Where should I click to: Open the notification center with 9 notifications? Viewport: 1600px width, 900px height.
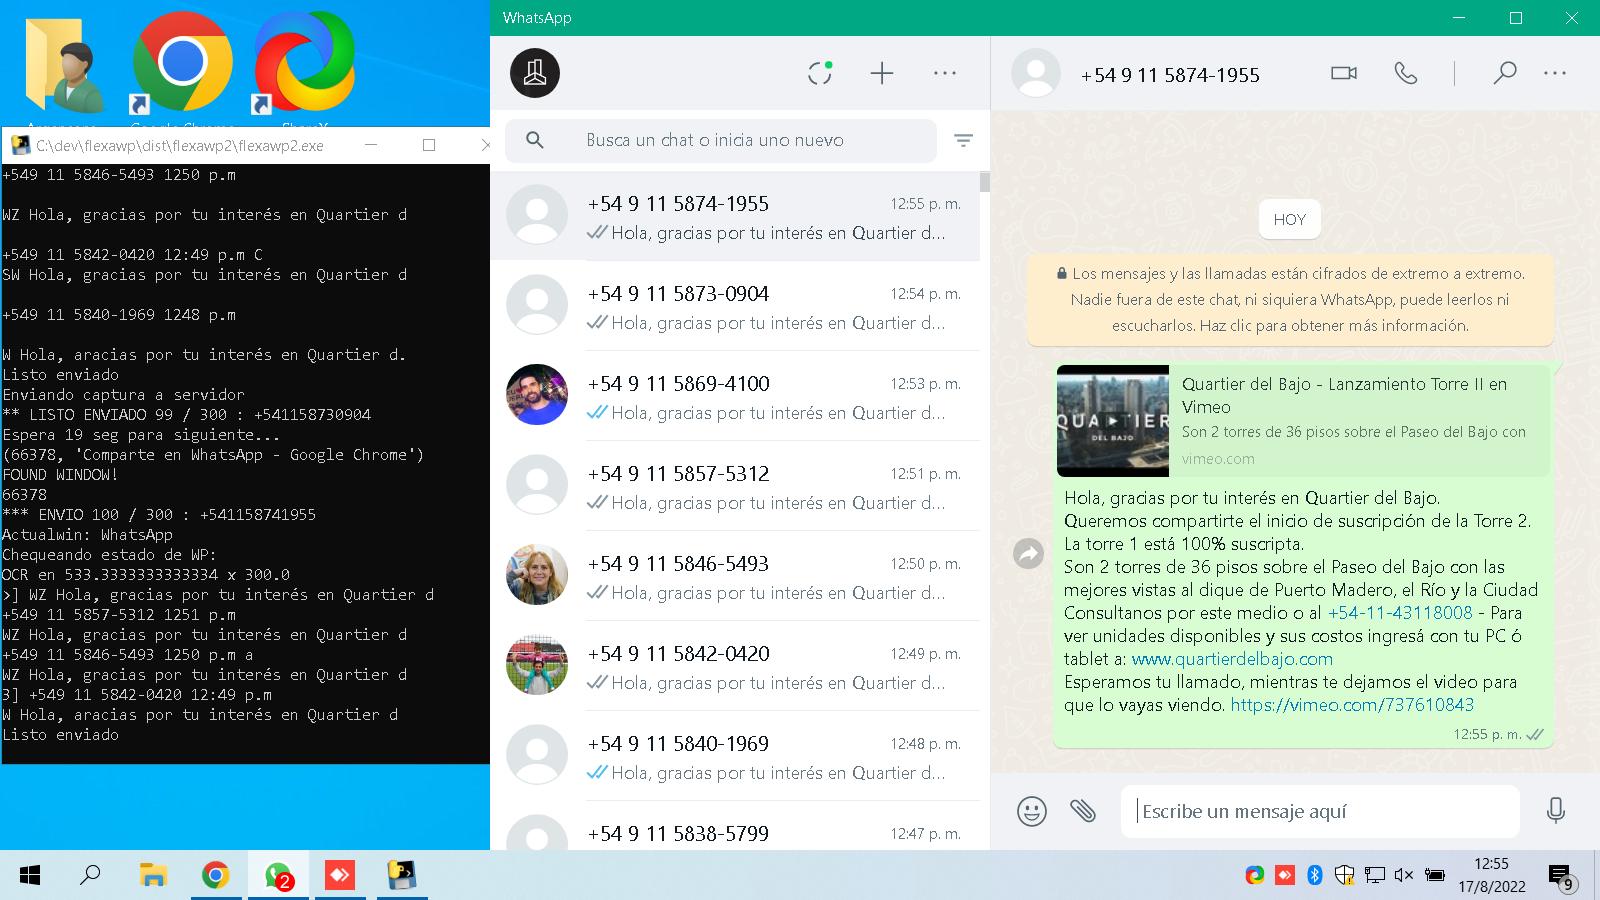coord(1561,877)
